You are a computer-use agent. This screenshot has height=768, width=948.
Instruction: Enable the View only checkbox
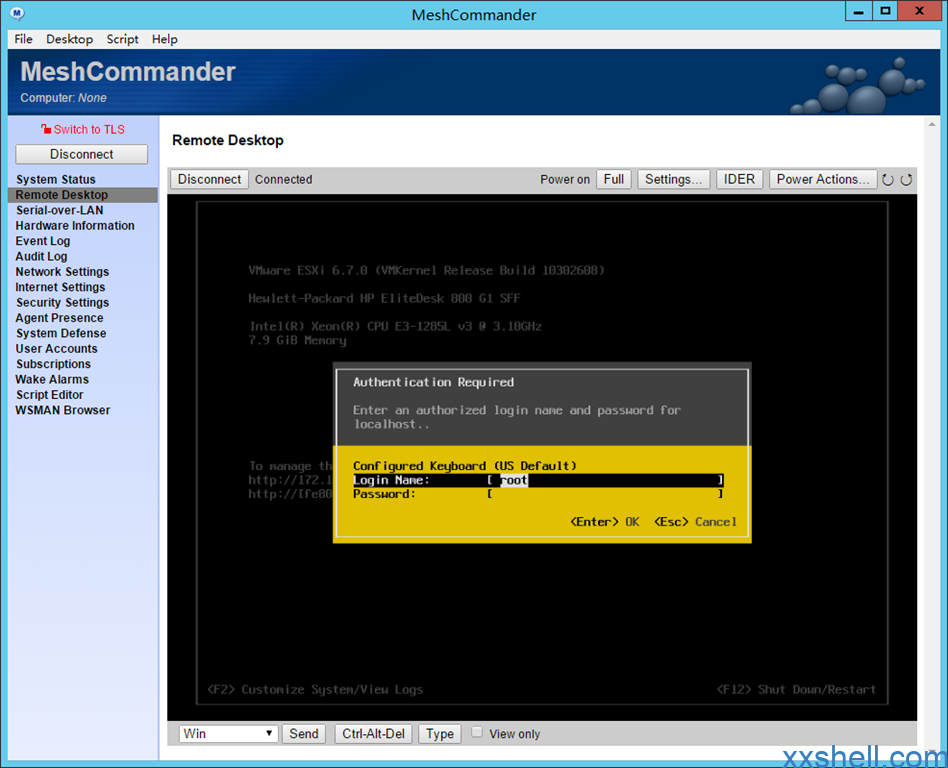[477, 732]
